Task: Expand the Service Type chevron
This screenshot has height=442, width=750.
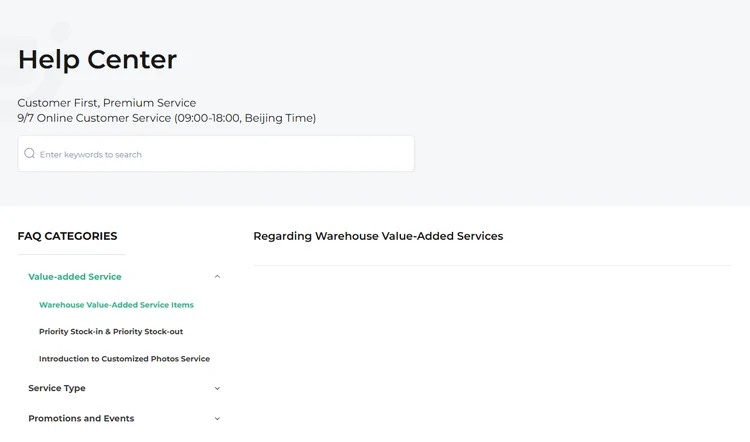Action: click(x=217, y=388)
